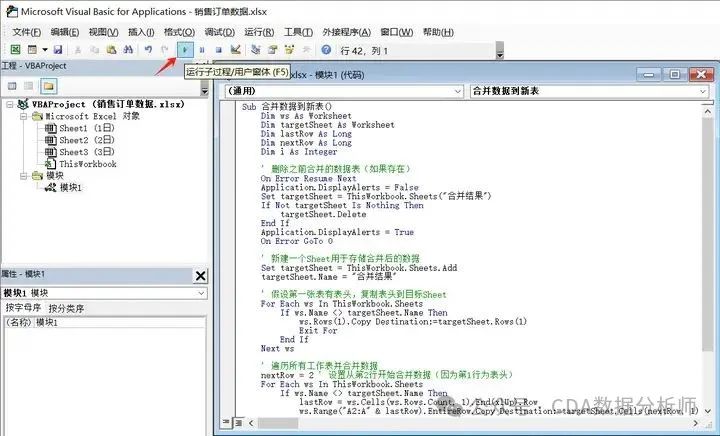The width and height of the screenshot is (720, 436).
Task: Toggle Folders view in project panel
Action: point(48,86)
